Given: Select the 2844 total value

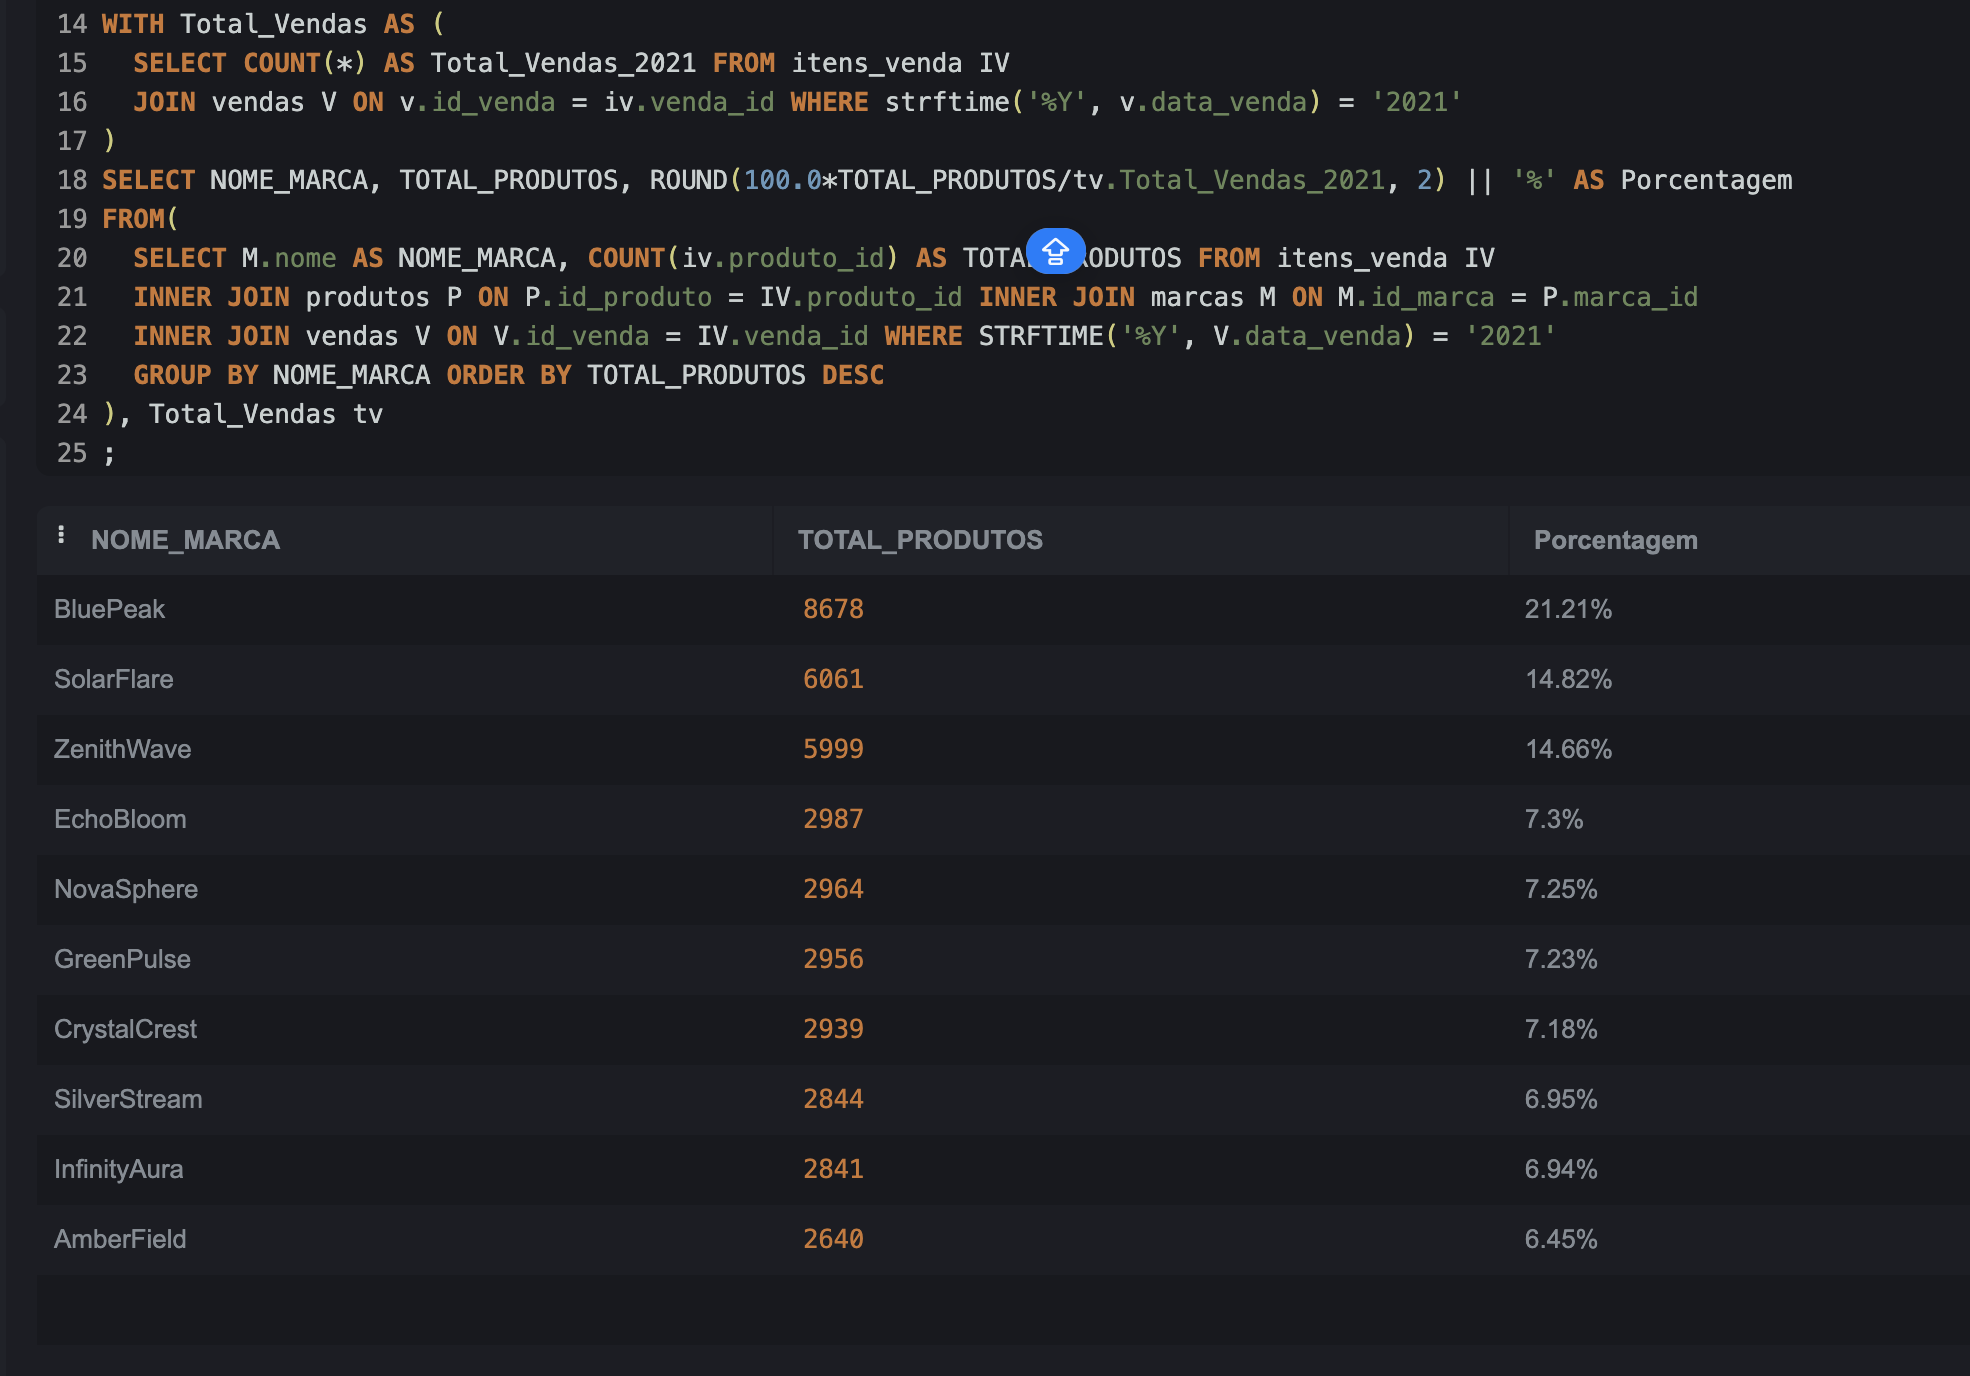Looking at the screenshot, I should (833, 1099).
